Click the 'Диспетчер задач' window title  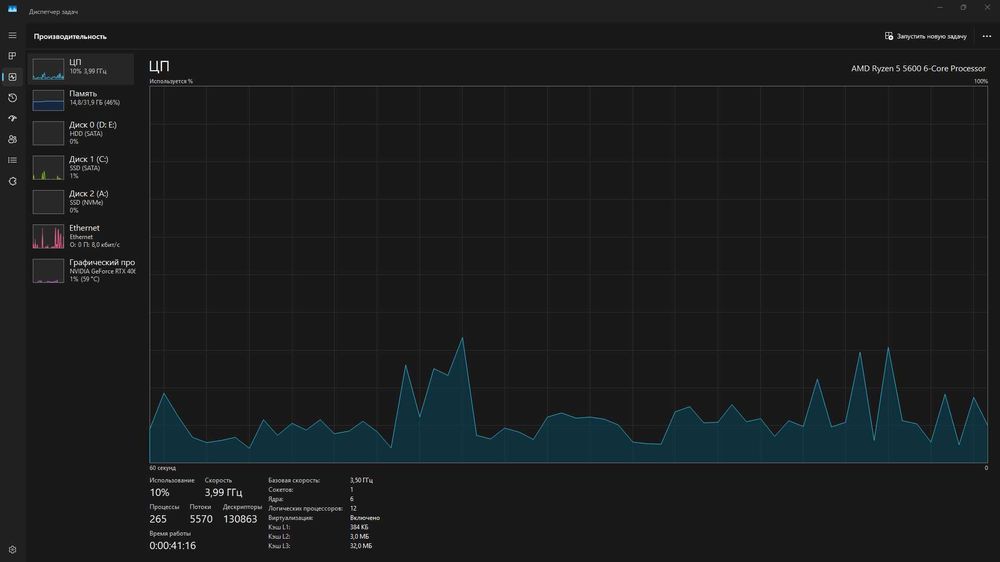click(x=54, y=11)
